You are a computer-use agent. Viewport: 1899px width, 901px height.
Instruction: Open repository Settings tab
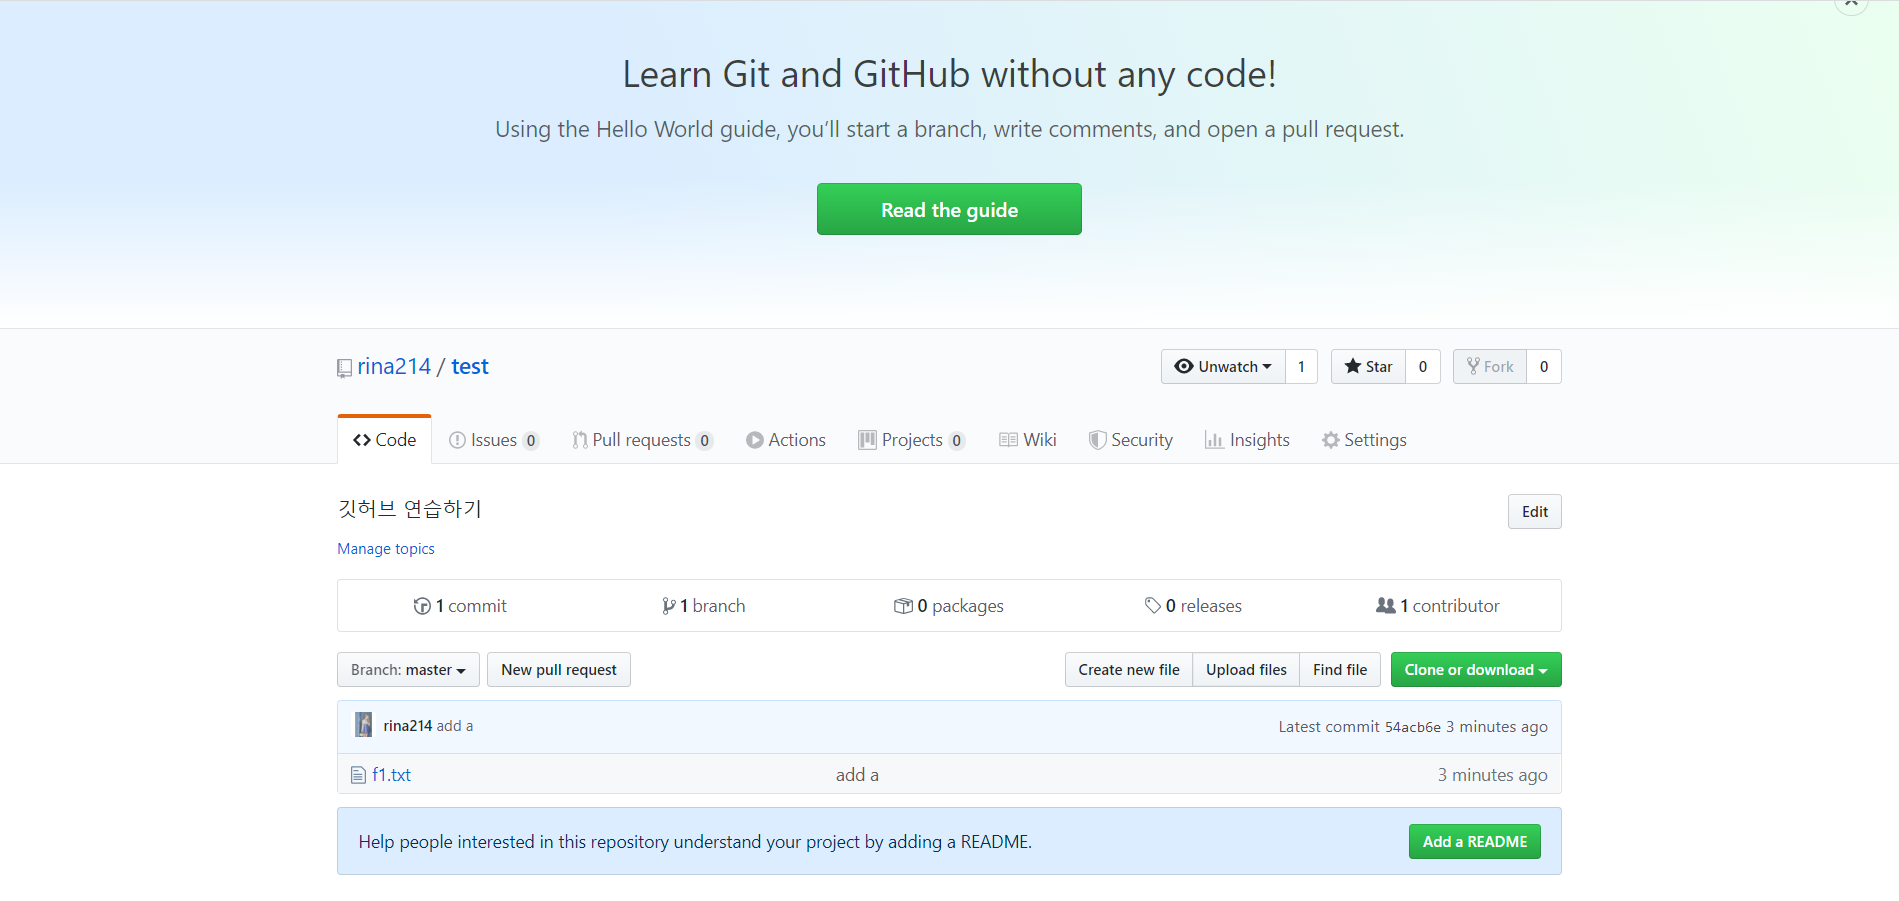[1364, 440]
